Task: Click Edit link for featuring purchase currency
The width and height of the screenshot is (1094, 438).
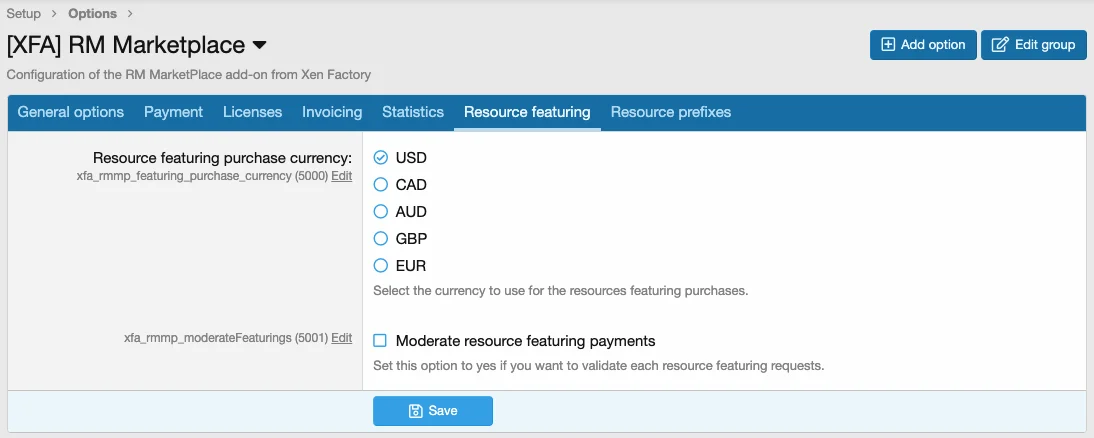Action: pos(342,176)
